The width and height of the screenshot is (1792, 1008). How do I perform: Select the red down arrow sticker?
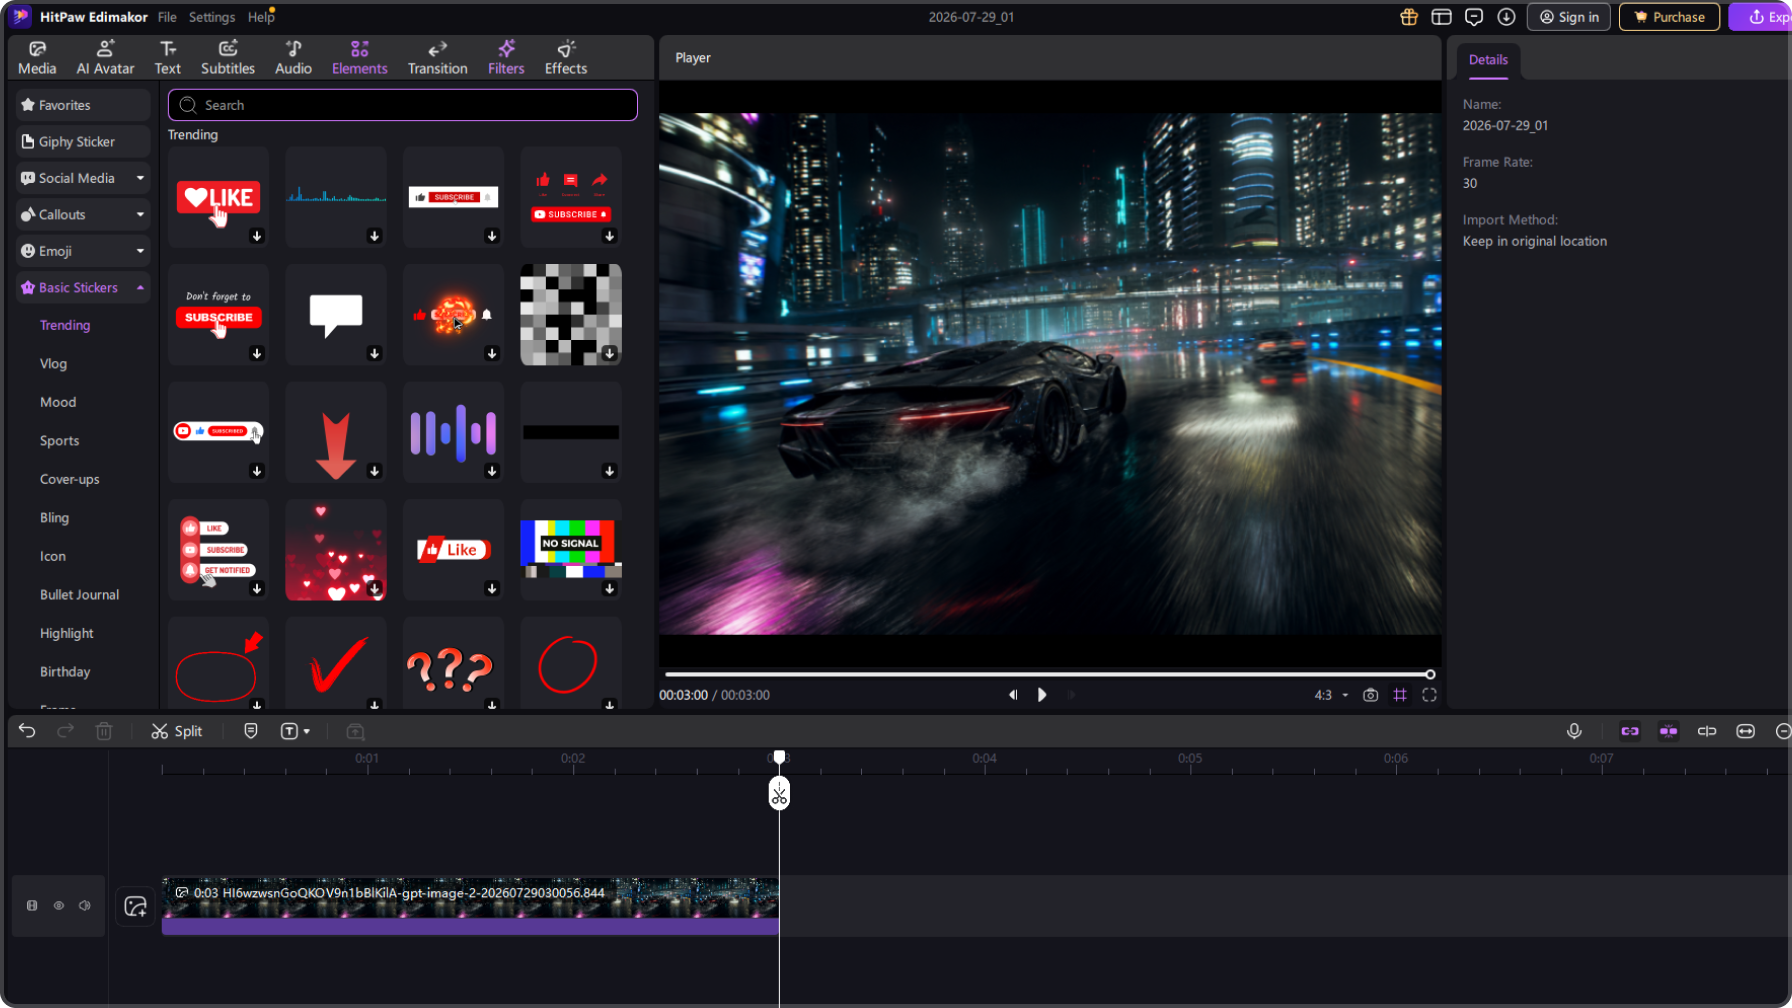coord(336,432)
